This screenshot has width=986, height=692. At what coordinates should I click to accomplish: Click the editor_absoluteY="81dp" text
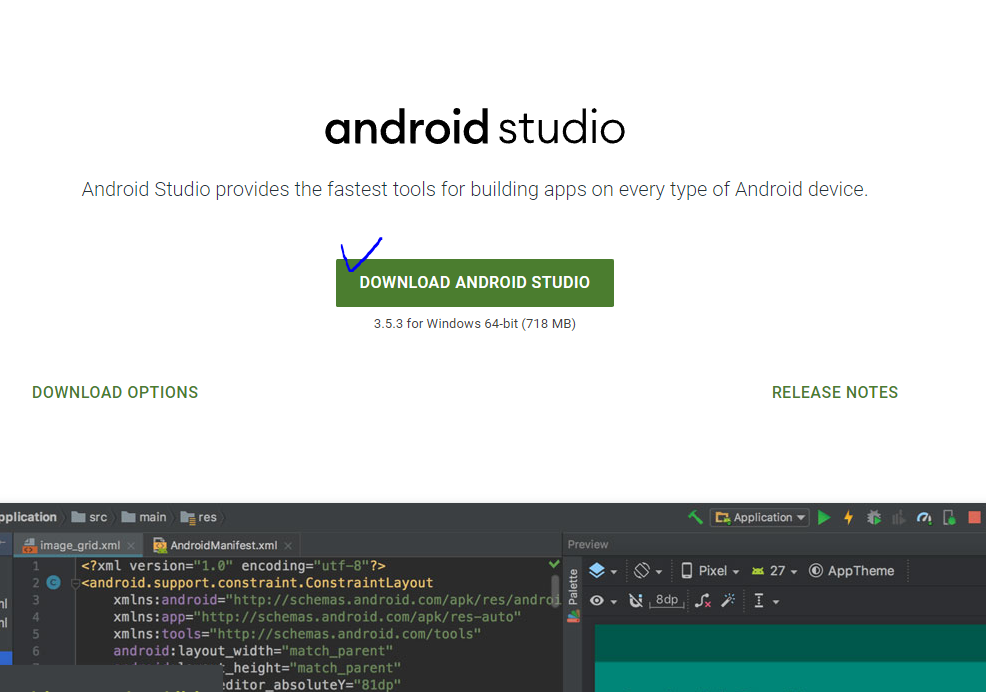(311, 684)
